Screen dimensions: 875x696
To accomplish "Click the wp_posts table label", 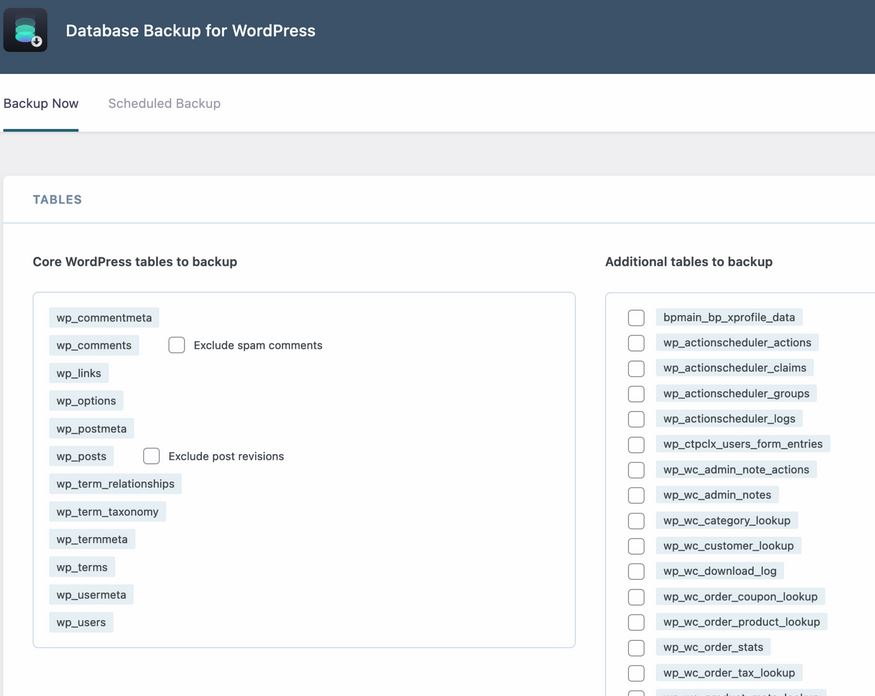I will tap(81, 456).
